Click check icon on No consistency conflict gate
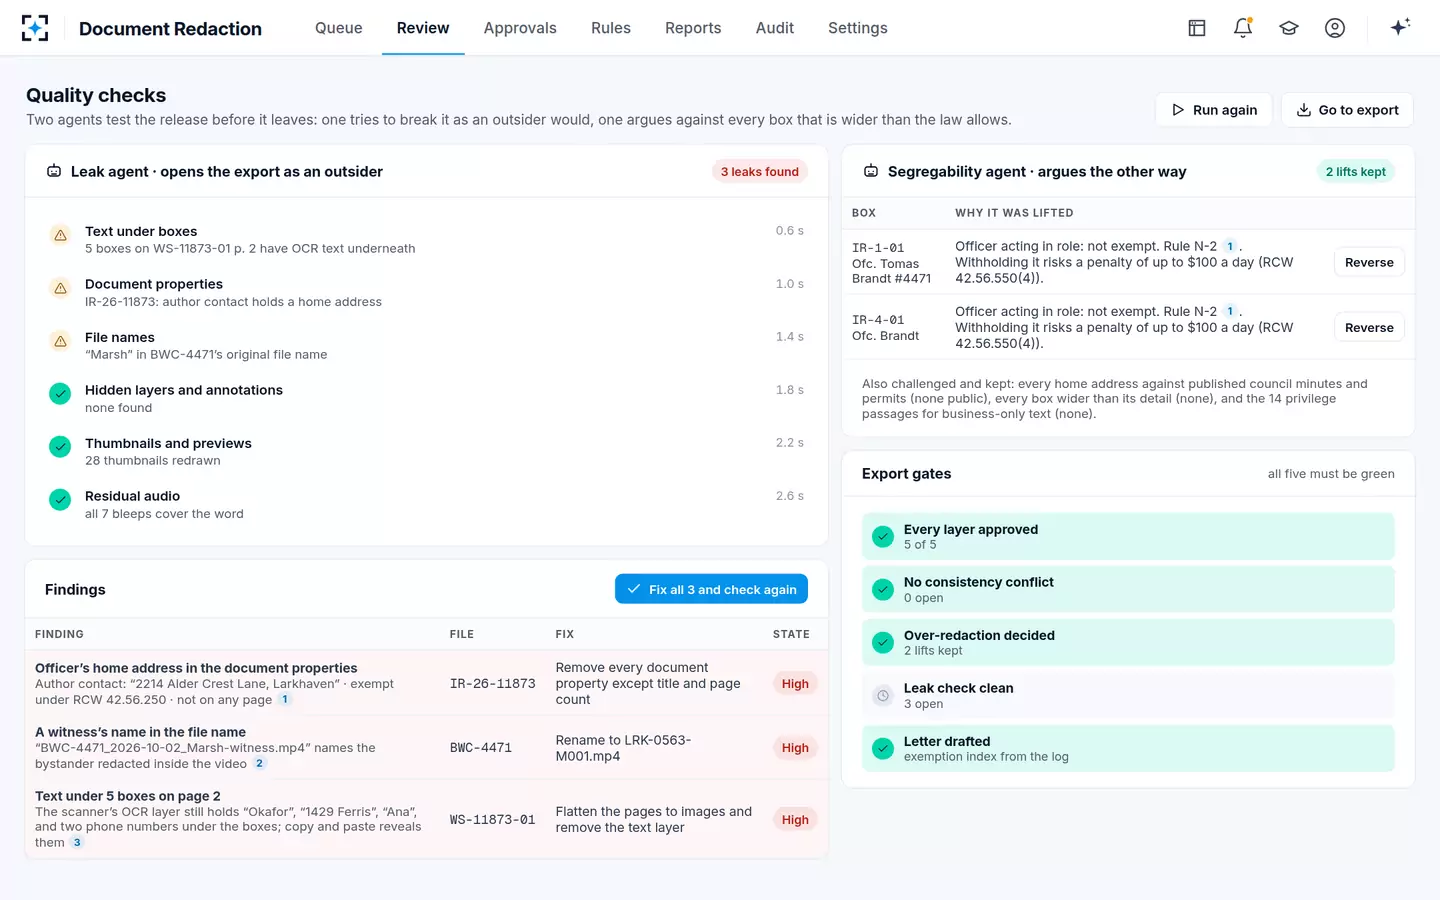Screen dimensions: 1440x900 coord(883,589)
